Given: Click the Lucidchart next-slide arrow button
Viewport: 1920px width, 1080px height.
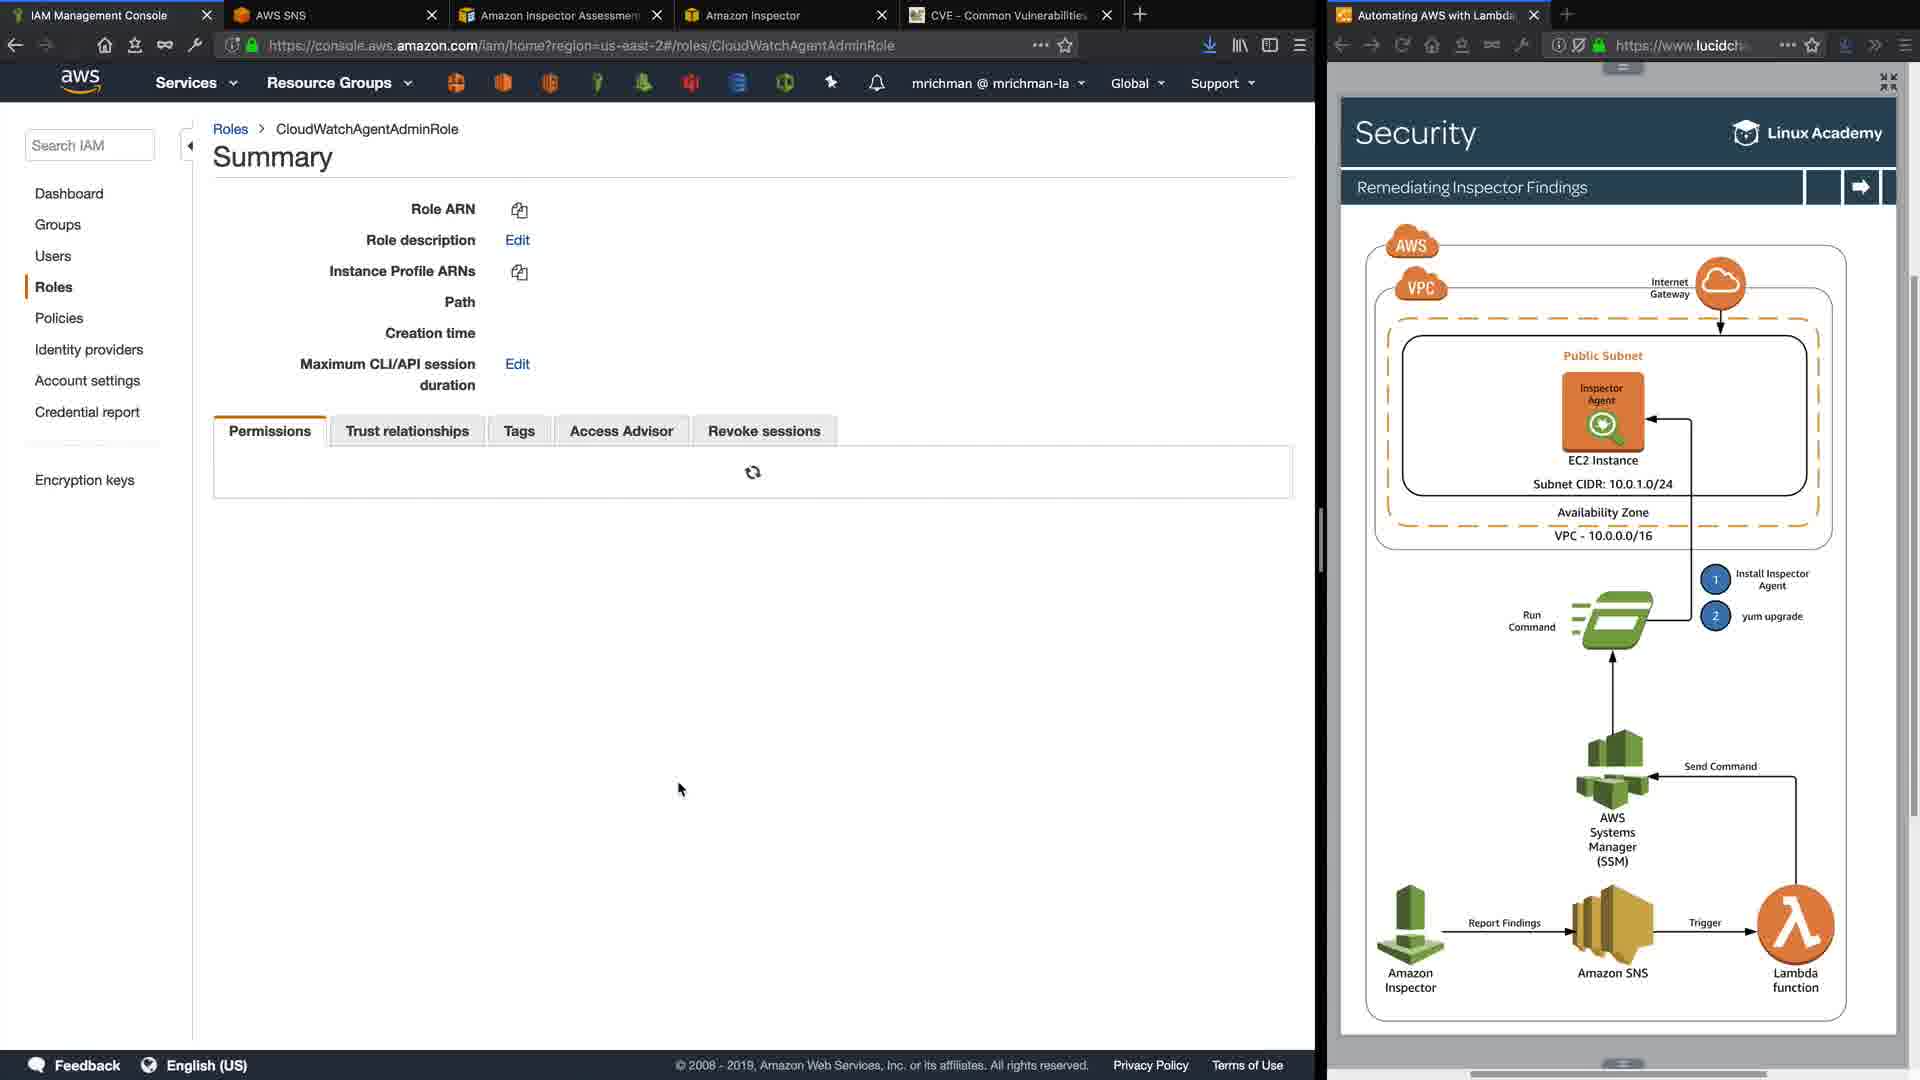Looking at the screenshot, I should pos(1860,187).
